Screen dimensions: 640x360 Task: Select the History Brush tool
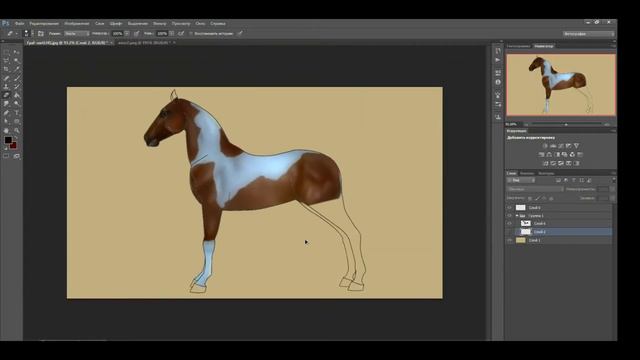(x=16, y=86)
